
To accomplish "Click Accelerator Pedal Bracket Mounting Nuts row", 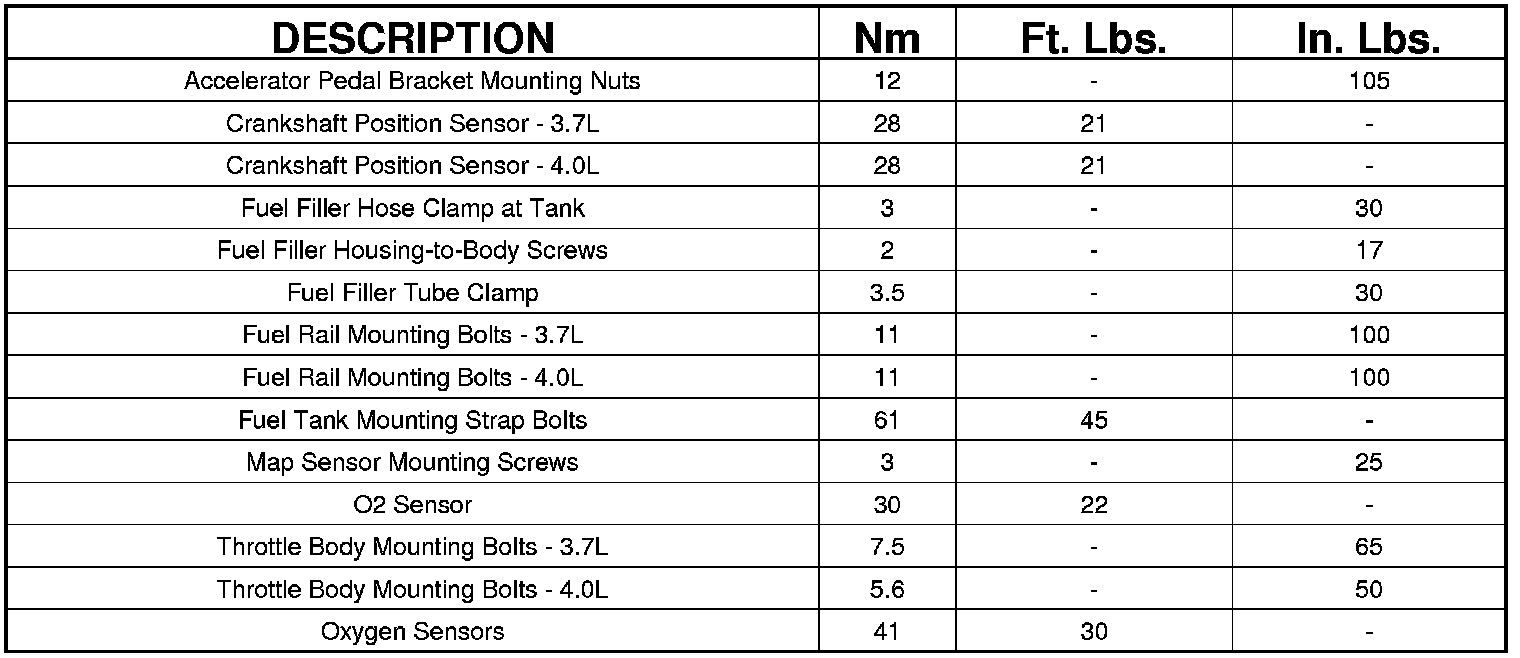I will tap(412, 81).
